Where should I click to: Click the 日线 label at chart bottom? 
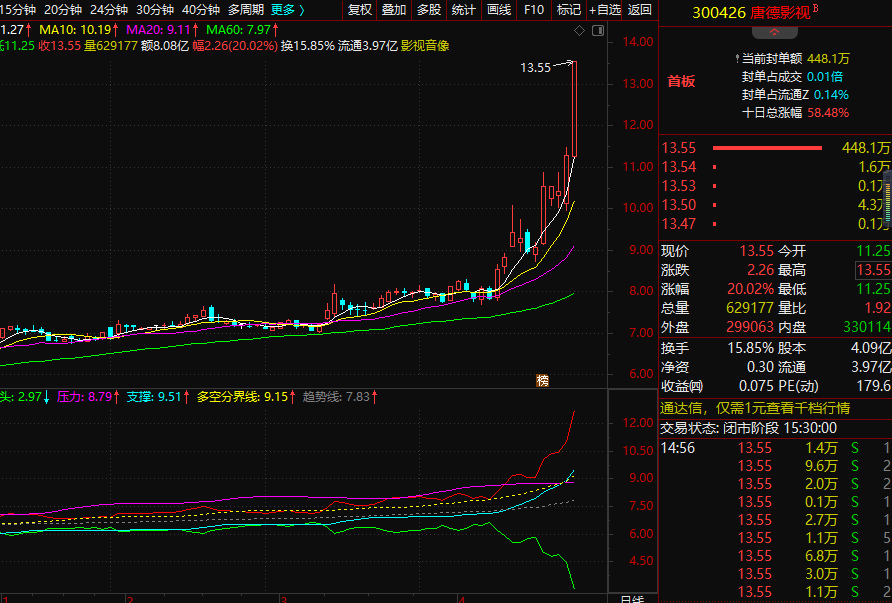(x=632, y=599)
